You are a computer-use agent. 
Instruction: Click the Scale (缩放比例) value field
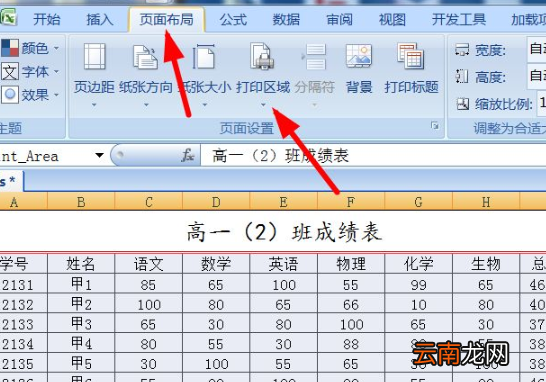(542, 103)
